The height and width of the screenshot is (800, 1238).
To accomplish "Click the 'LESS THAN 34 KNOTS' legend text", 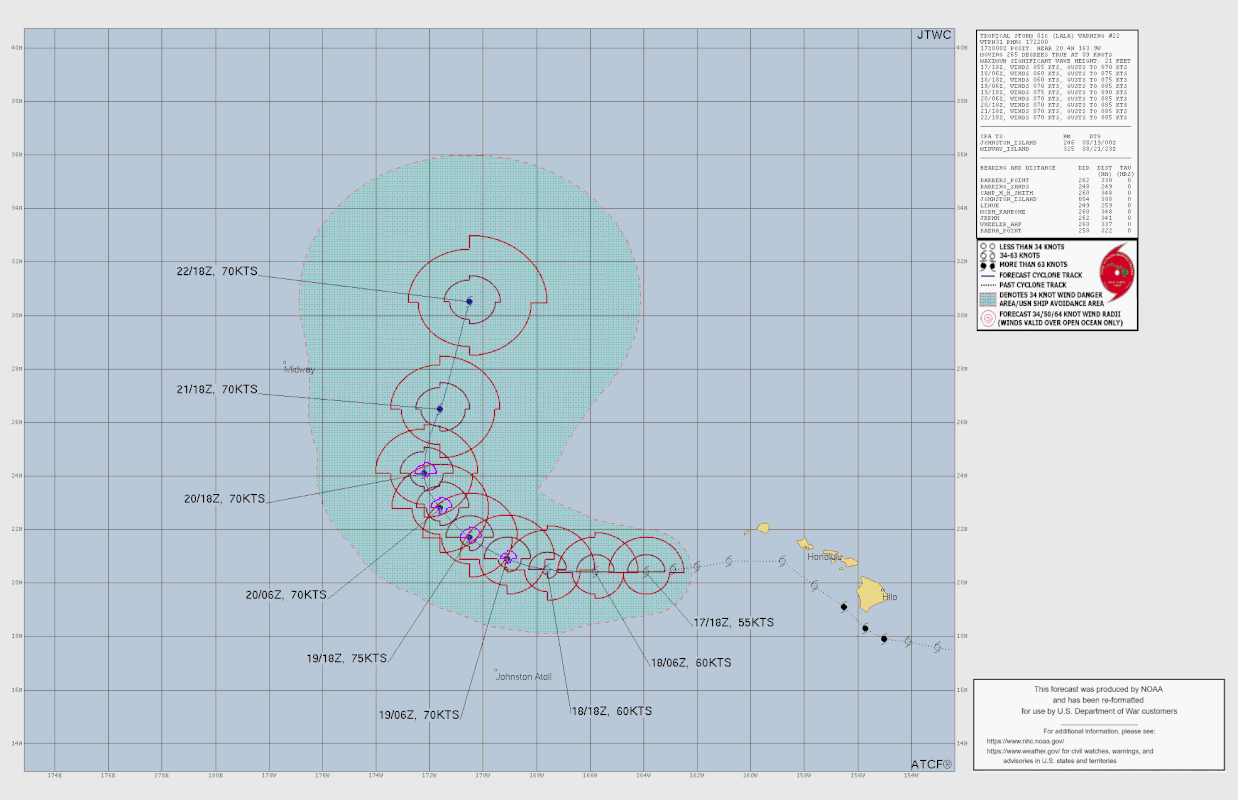I will [1032, 247].
